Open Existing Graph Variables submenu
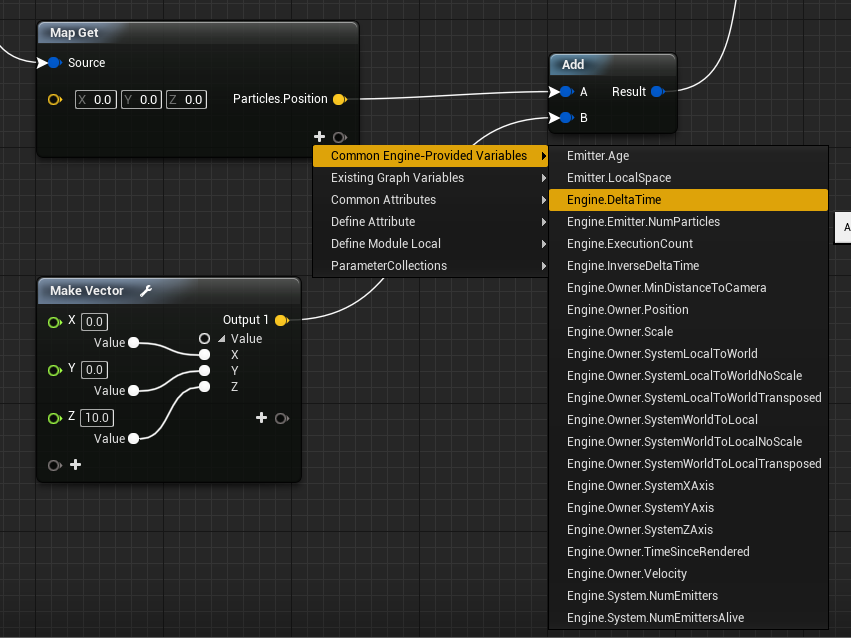Screen dimensions: 851x638 click(x=431, y=178)
